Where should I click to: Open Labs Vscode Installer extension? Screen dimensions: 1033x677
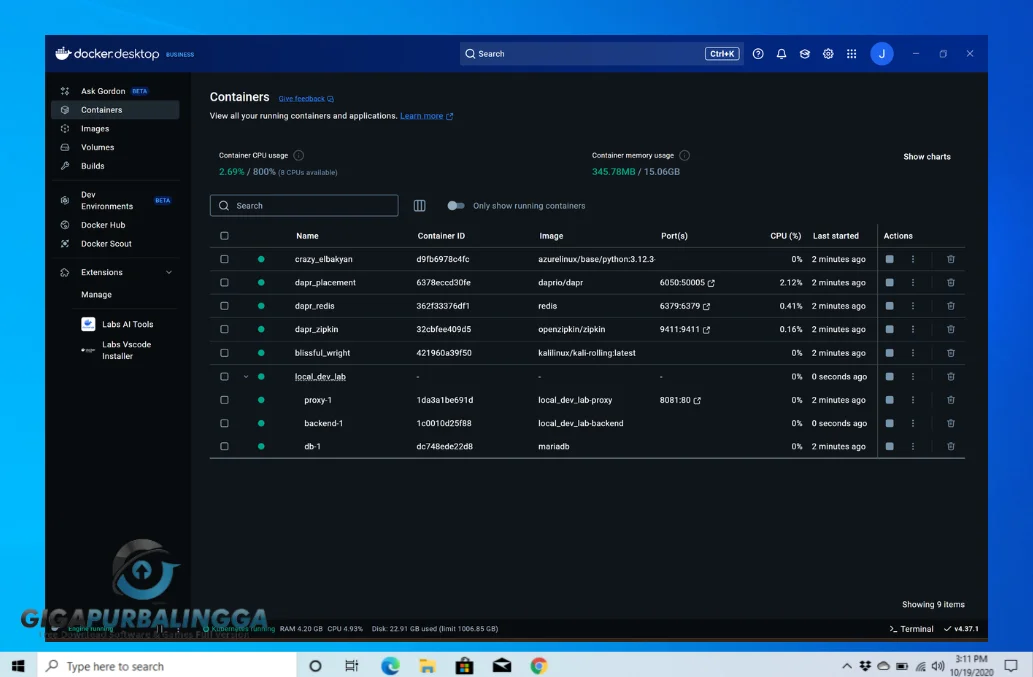116,350
